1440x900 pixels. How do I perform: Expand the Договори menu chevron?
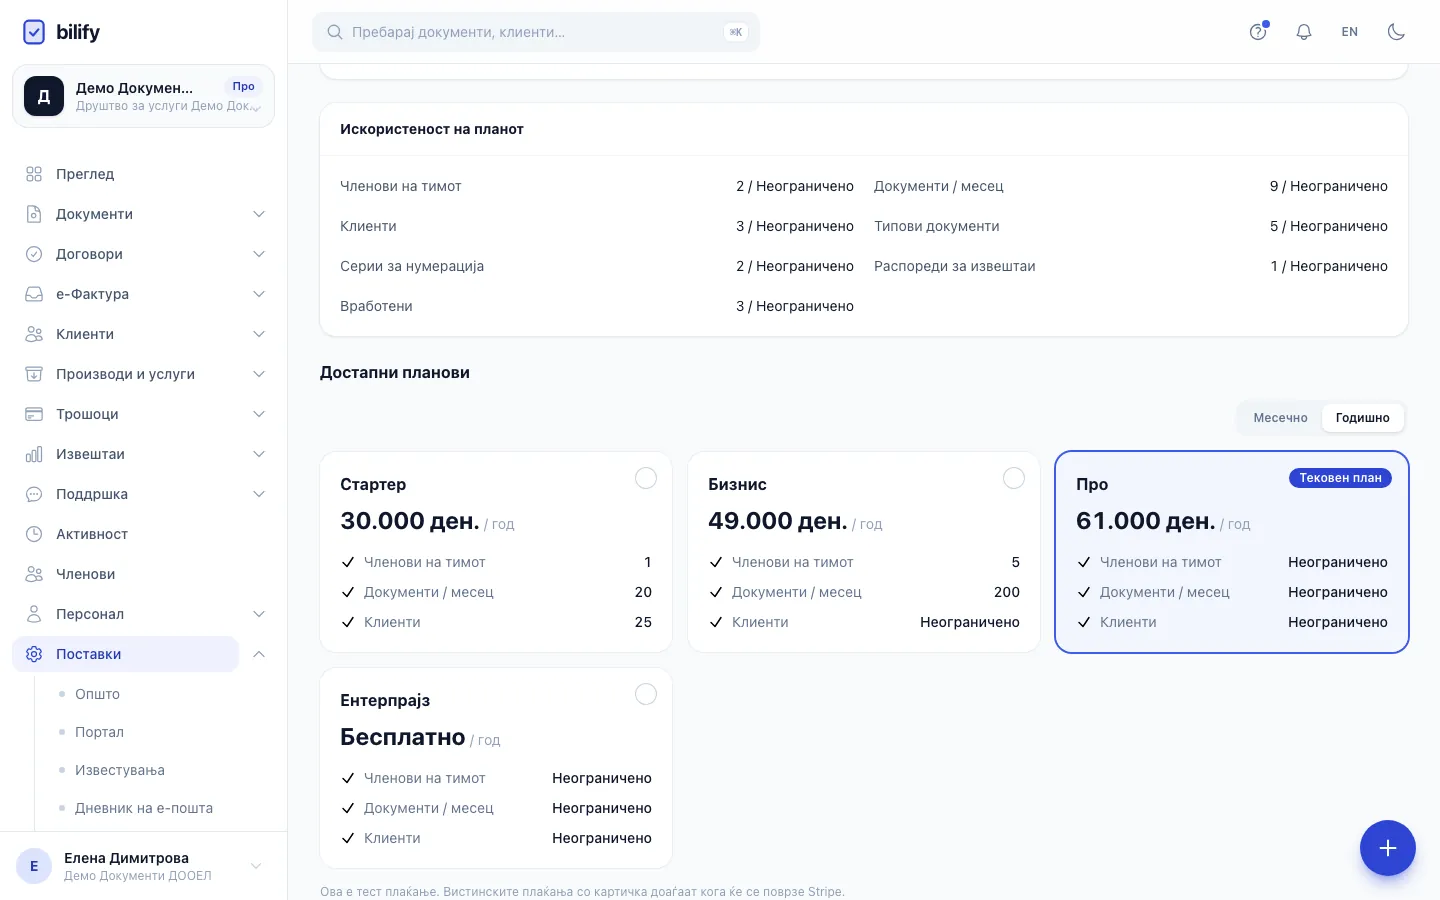point(259,254)
